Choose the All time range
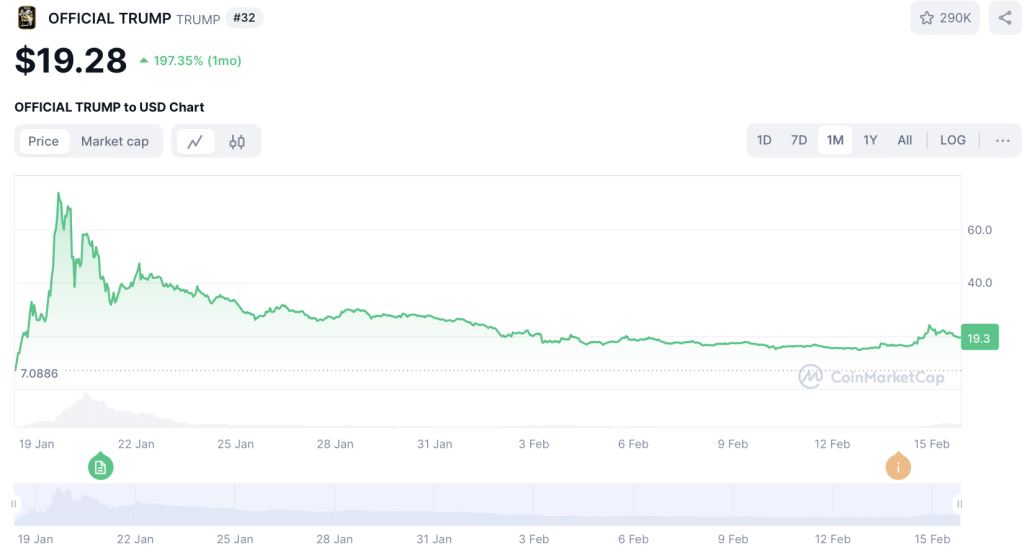 click(904, 140)
